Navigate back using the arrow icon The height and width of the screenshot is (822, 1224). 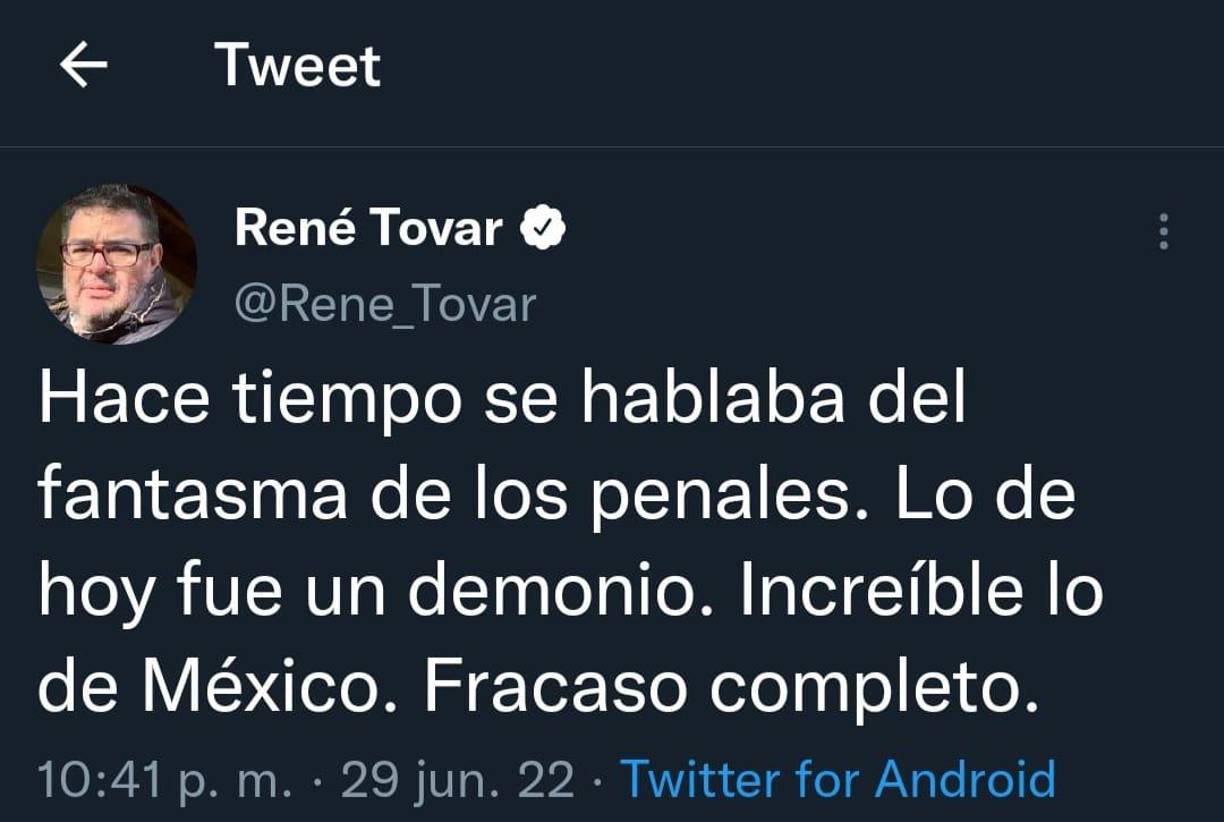tap(84, 64)
